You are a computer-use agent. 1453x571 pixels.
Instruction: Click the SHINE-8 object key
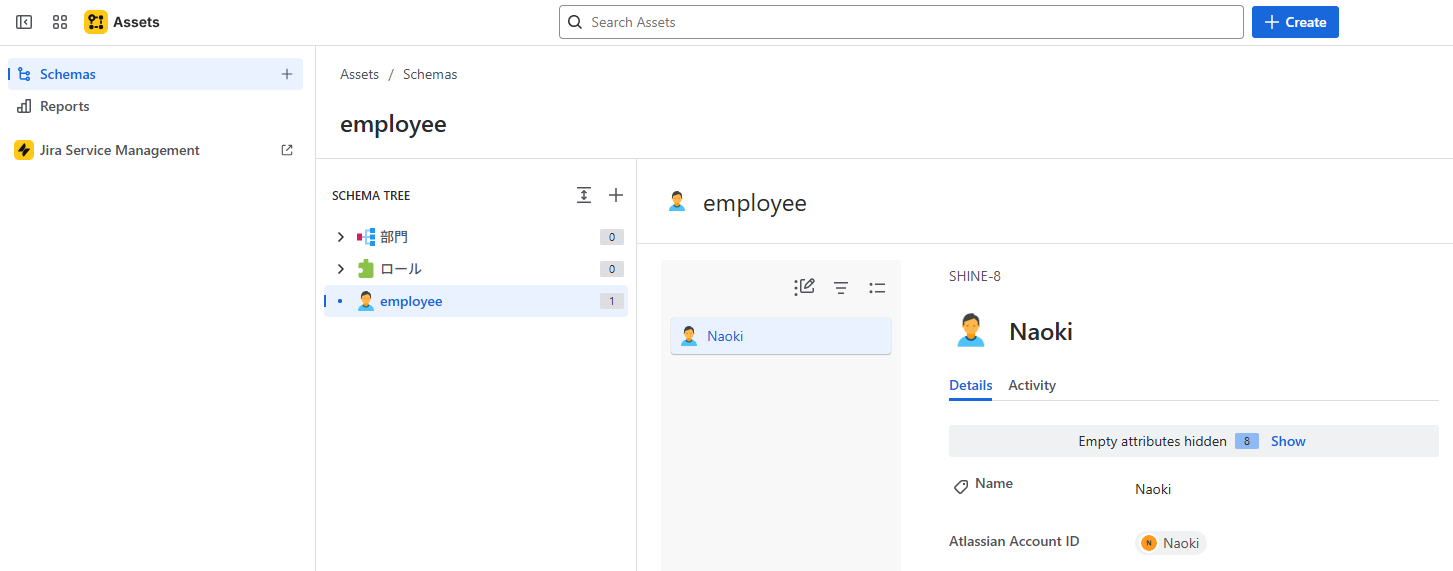point(975,276)
